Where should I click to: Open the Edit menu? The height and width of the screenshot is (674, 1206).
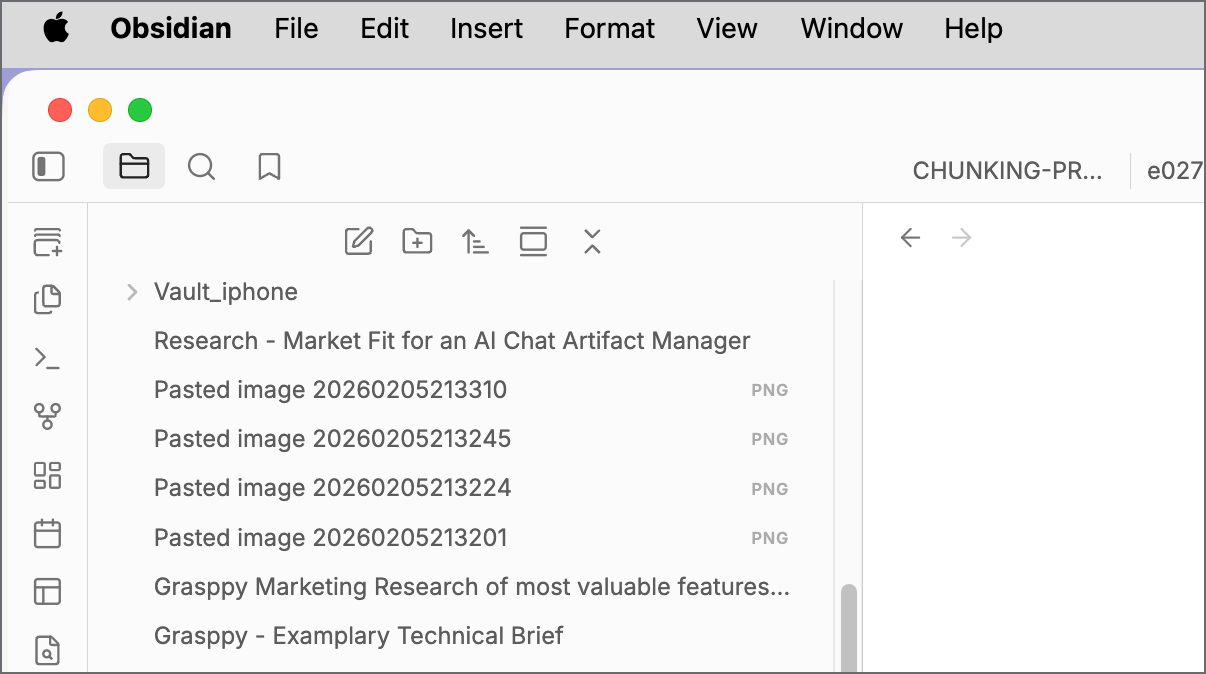coord(385,28)
